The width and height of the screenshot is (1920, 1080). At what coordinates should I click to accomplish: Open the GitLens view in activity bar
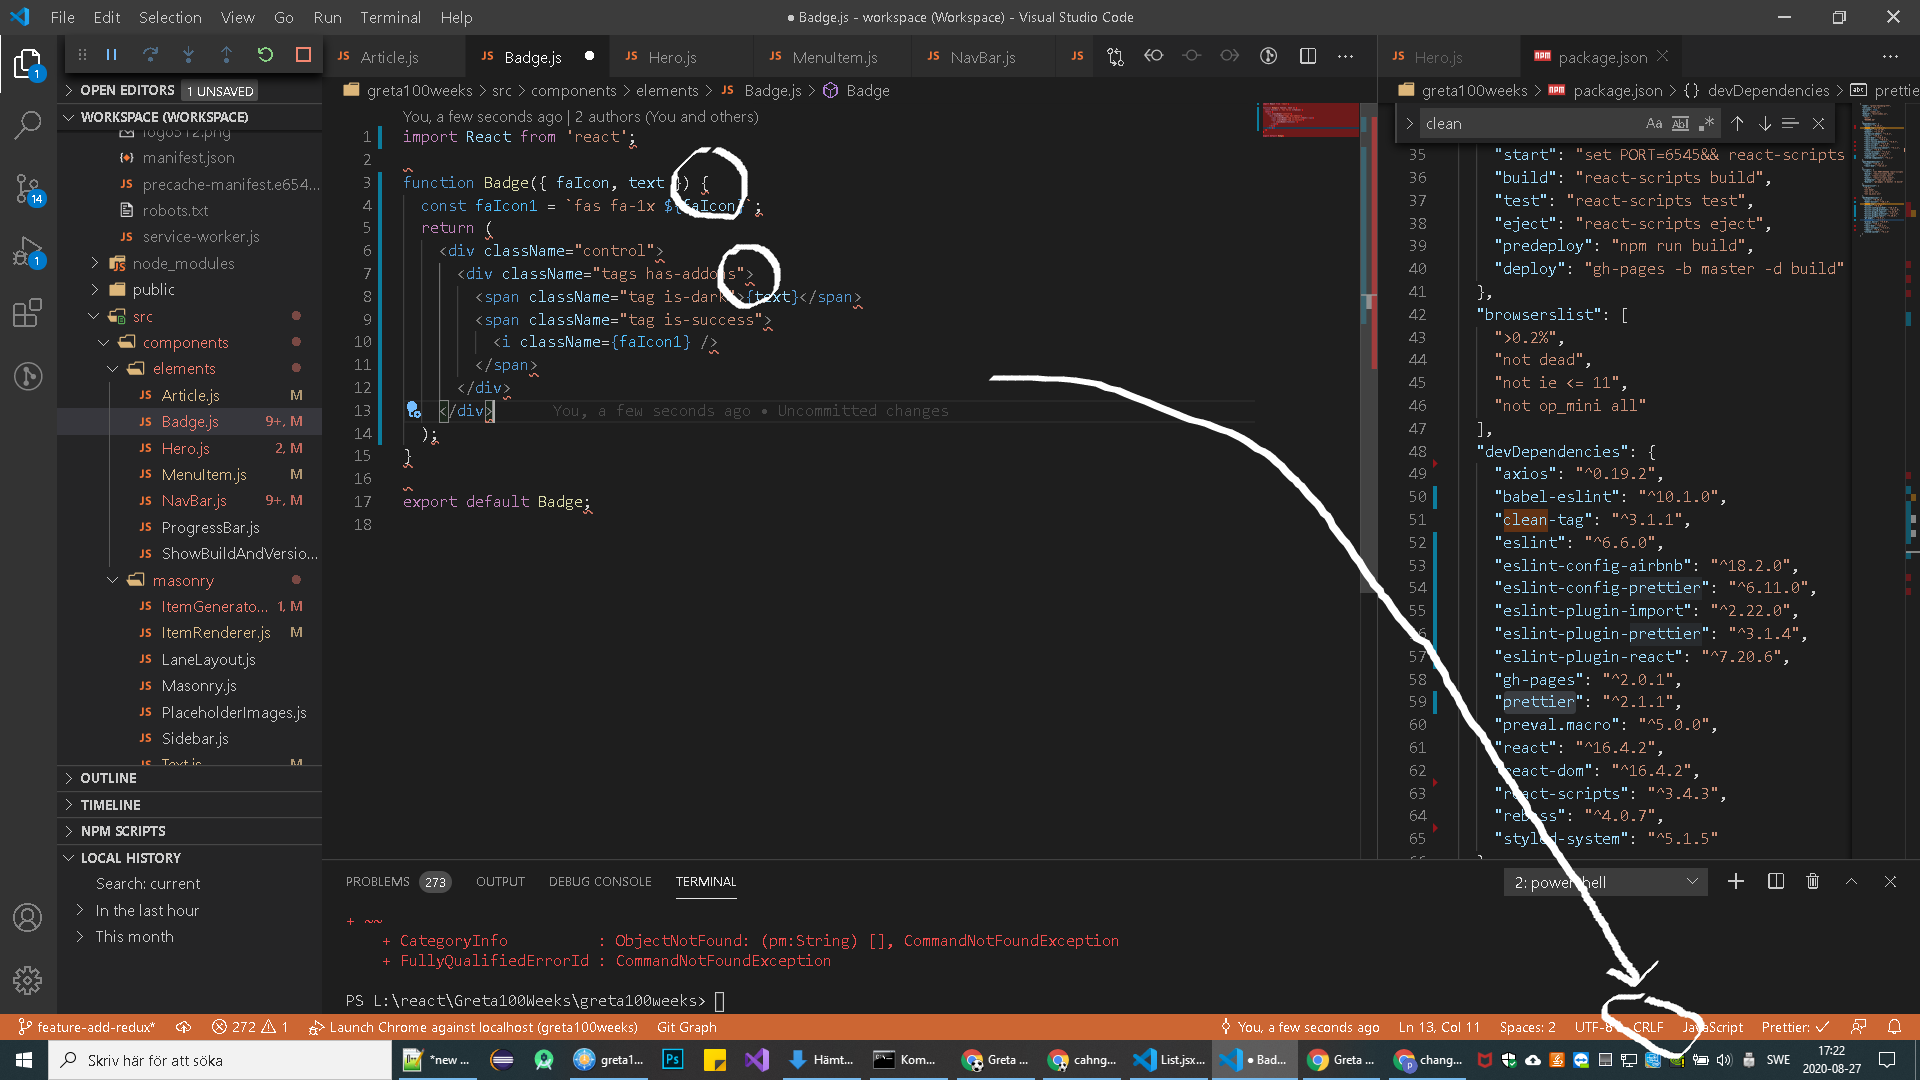coord(28,376)
